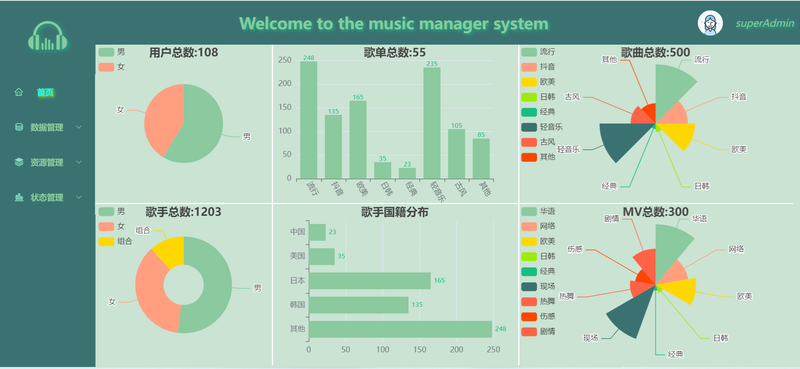Viewport: 800px width, 369px height.
Task: Click the 轻音乐 bar in 歌单总数 chart
Action: pyautogui.click(x=432, y=123)
